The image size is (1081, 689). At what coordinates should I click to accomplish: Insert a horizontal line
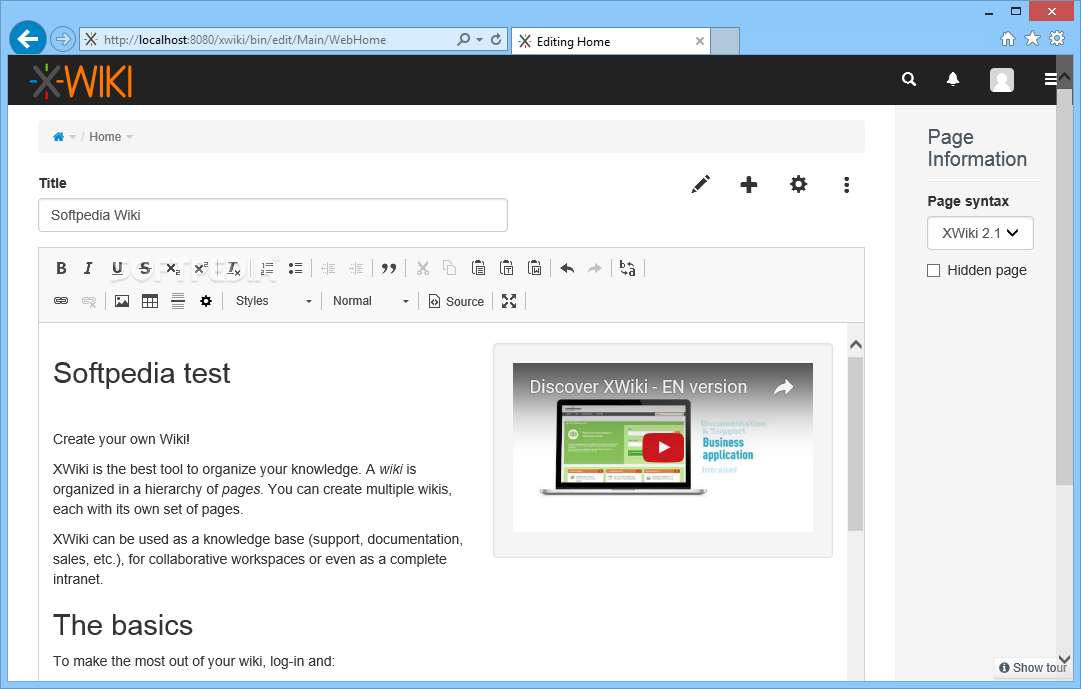tap(178, 301)
